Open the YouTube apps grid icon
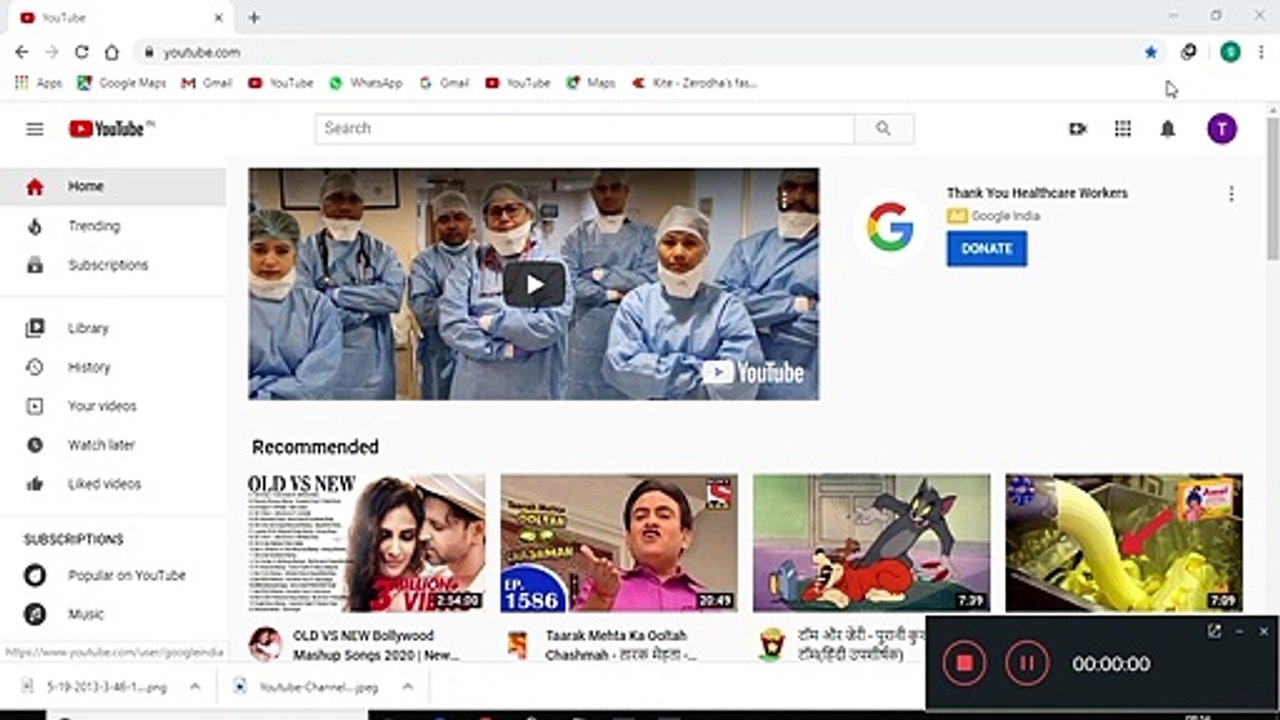The width and height of the screenshot is (1280, 720). [x=1123, y=129]
